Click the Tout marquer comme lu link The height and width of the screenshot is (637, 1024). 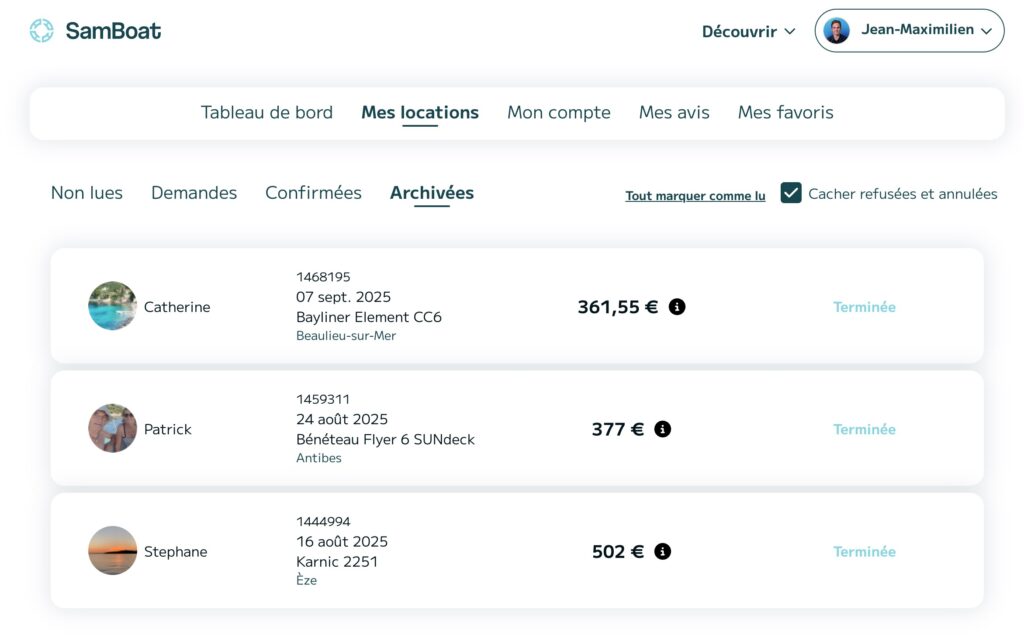pyautogui.click(x=695, y=196)
